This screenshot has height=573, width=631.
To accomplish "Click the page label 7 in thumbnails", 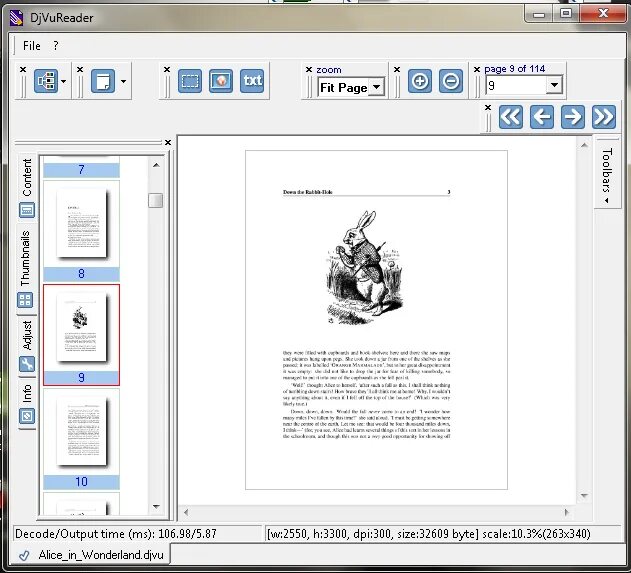I will point(81,170).
